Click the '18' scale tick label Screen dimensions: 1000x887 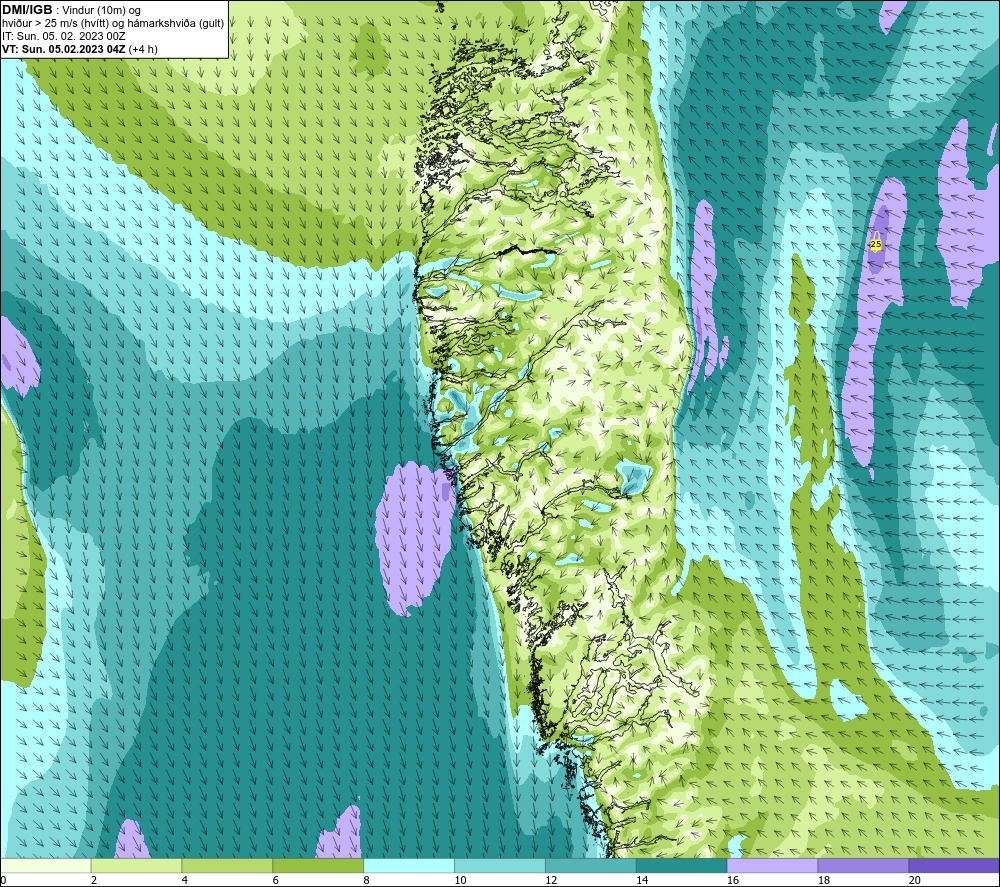click(823, 880)
